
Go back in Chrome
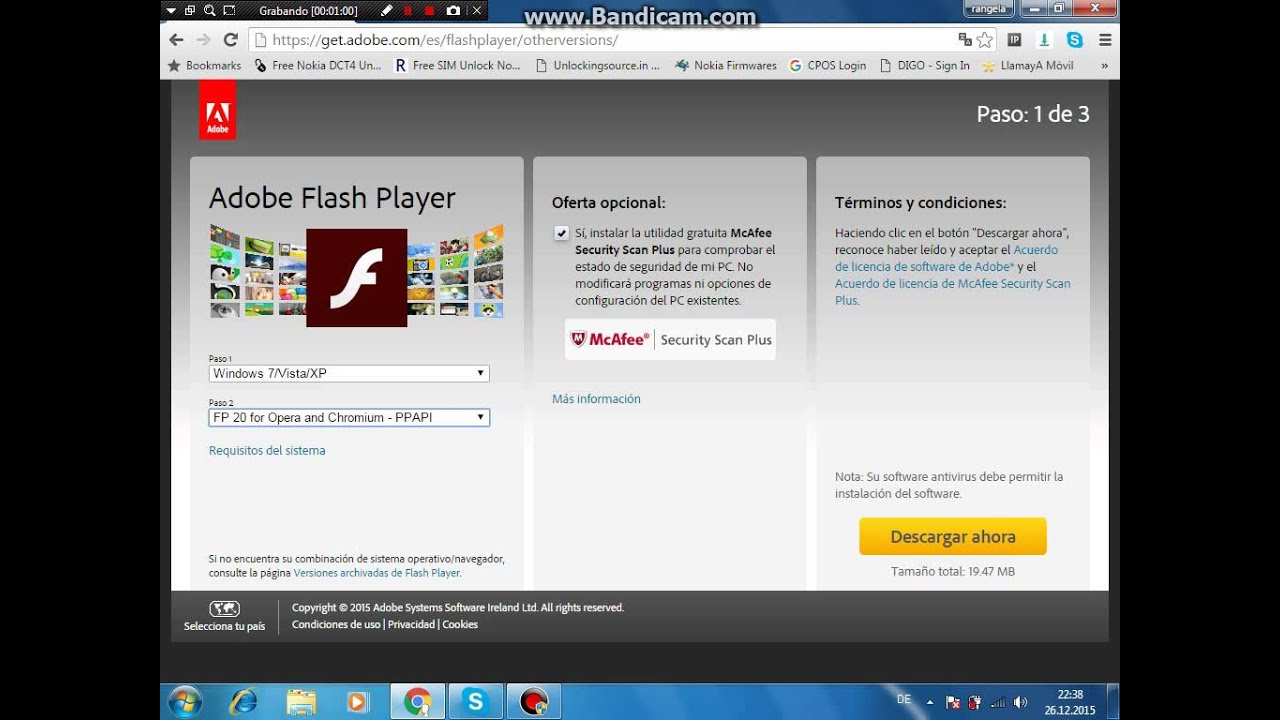(177, 40)
